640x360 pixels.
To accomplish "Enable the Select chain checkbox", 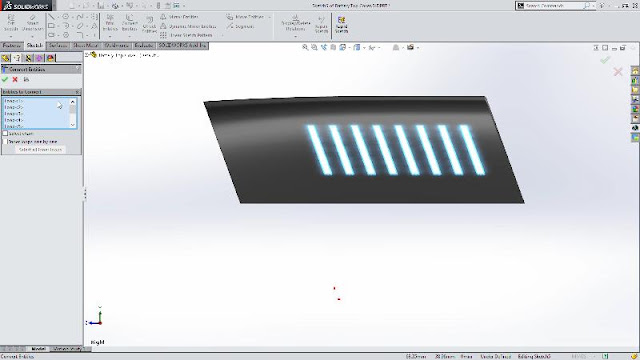I will point(5,133).
